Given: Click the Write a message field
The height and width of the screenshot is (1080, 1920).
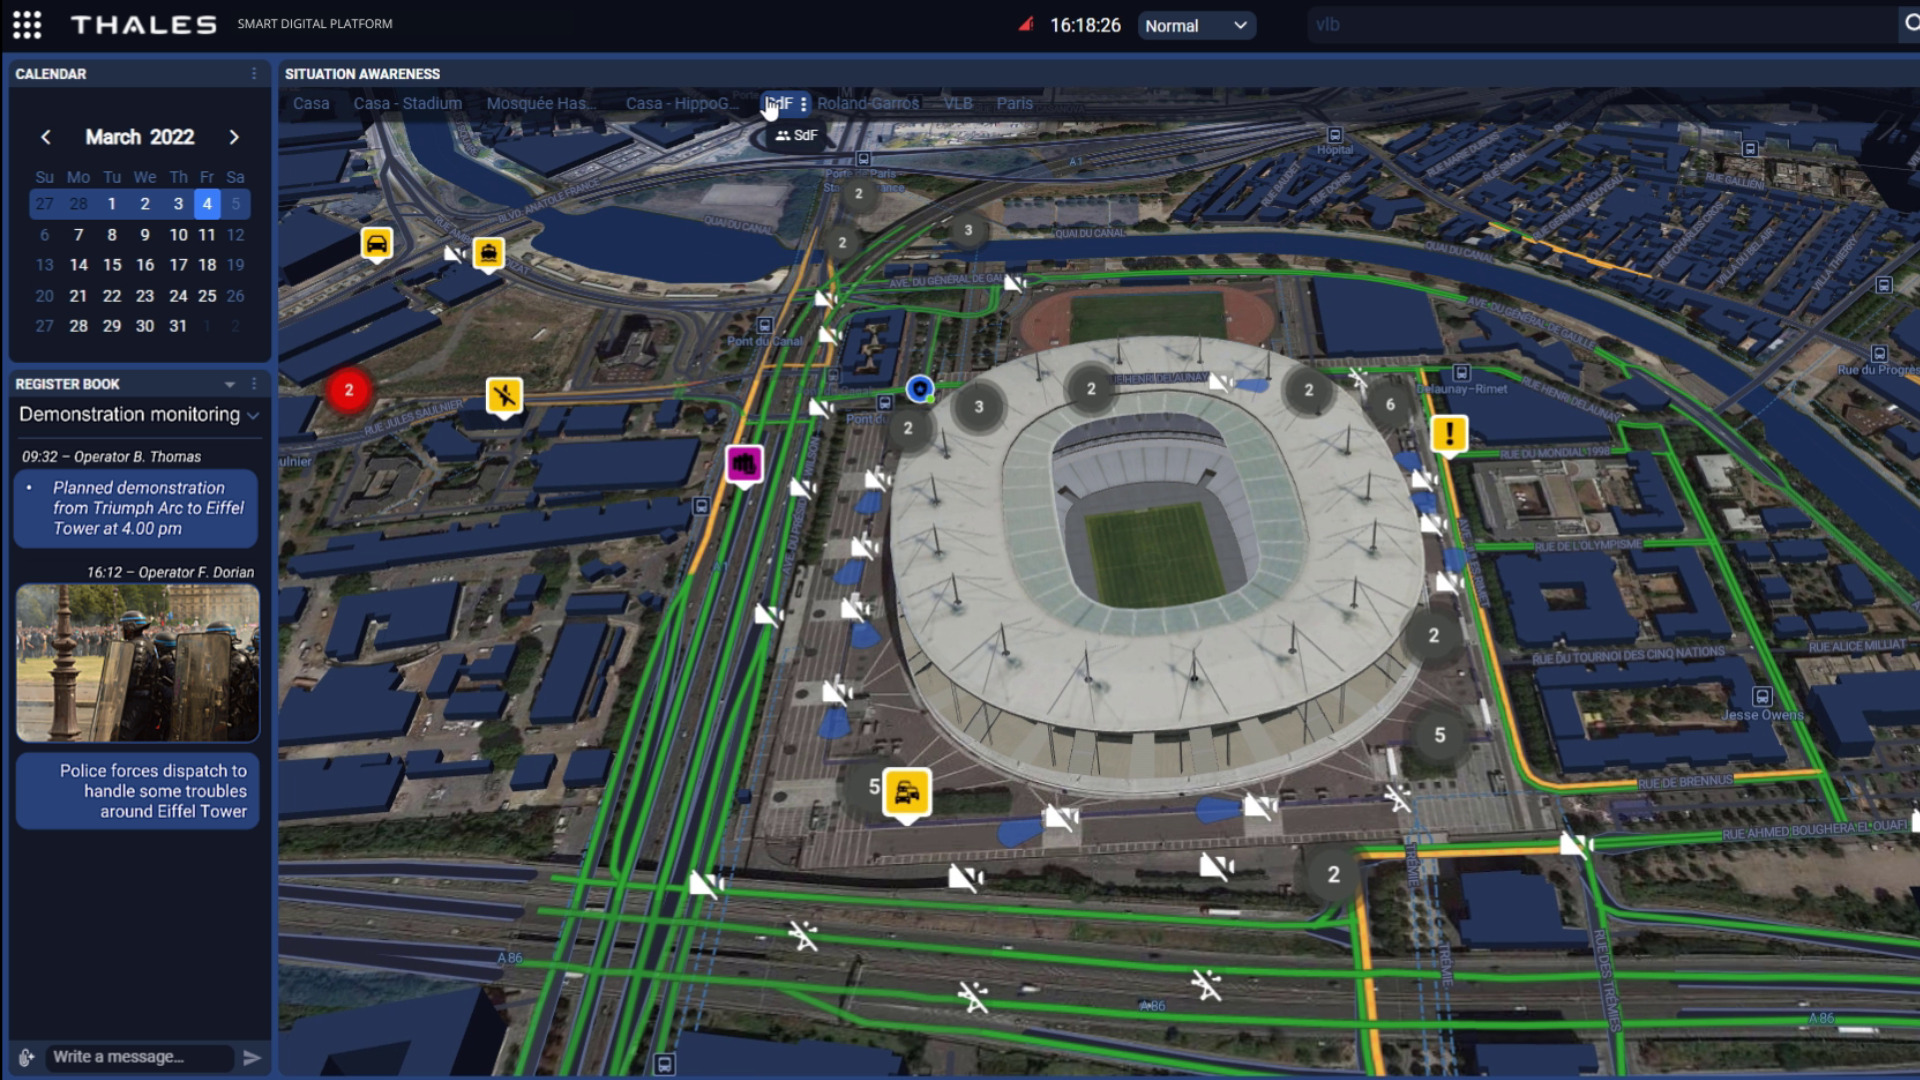Looking at the screenshot, I should click(140, 1057).
